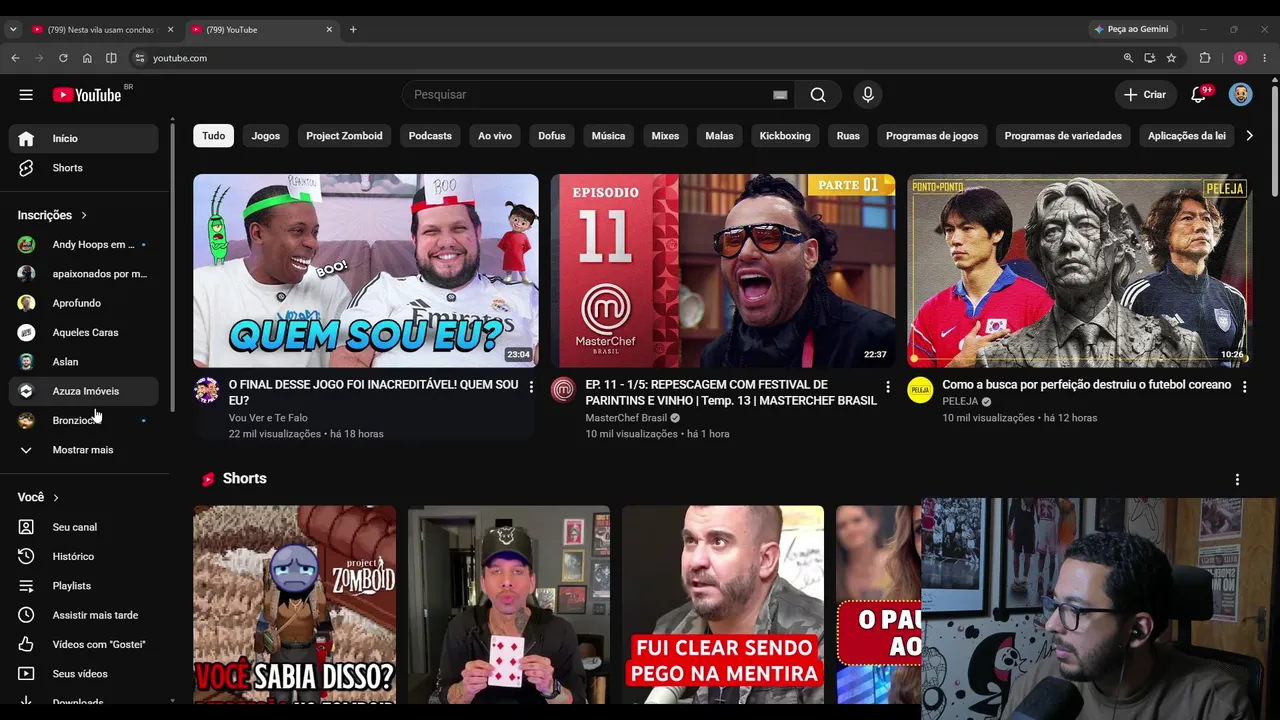The height and width of the screenshot is (720, 1280).
Task: Open the side panel icon in browser toolbar
Action: coord(111,58)
